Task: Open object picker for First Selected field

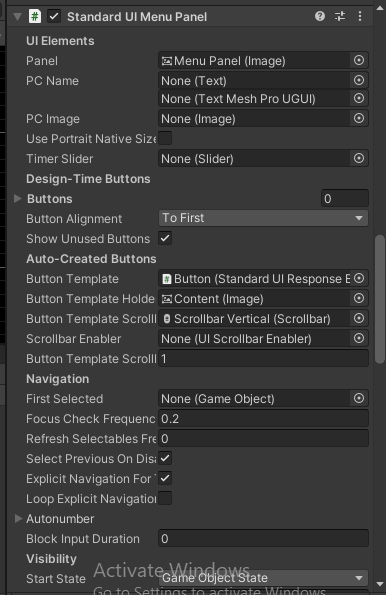Action: click(x=359, y=398)
